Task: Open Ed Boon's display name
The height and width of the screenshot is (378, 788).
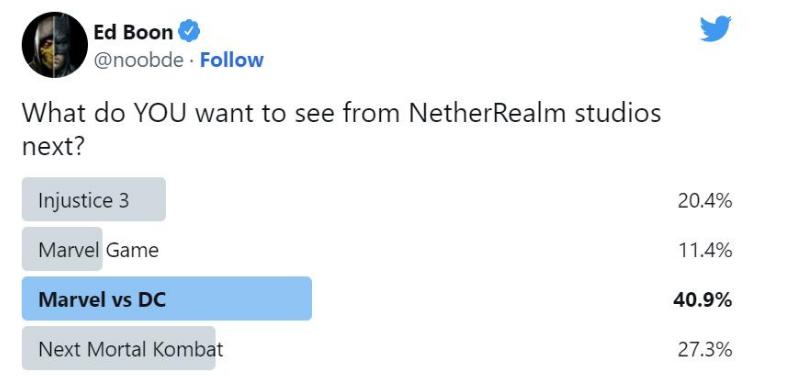Action: click(x=133, y=32)
